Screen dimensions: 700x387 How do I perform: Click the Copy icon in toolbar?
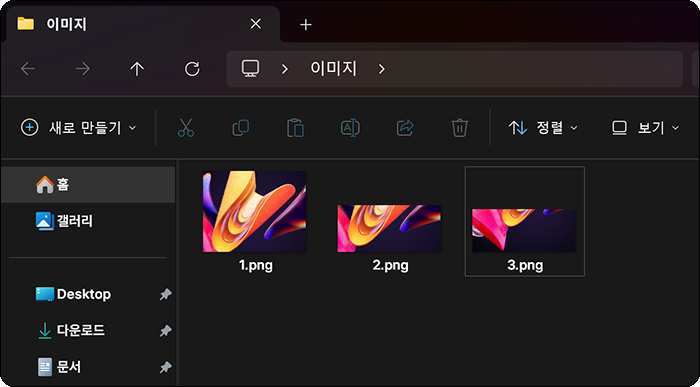[x=241, y=128]
